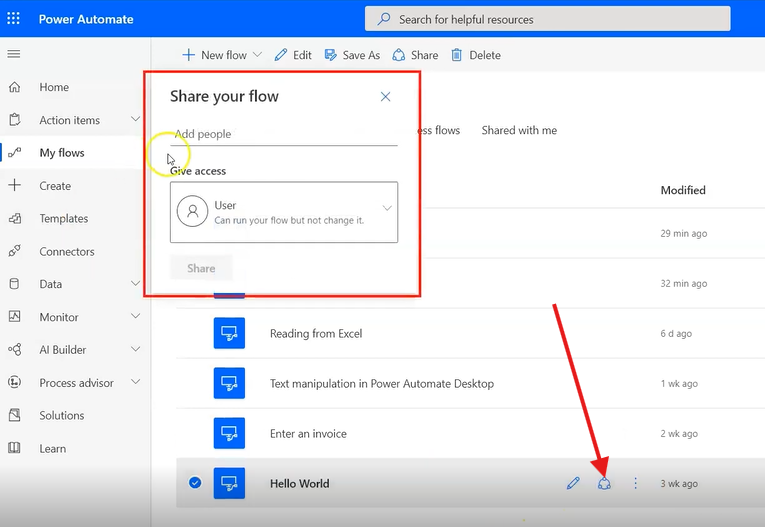
Task: Click the Learn book icon
Action: pyautogui.click(x=15, y=448)
